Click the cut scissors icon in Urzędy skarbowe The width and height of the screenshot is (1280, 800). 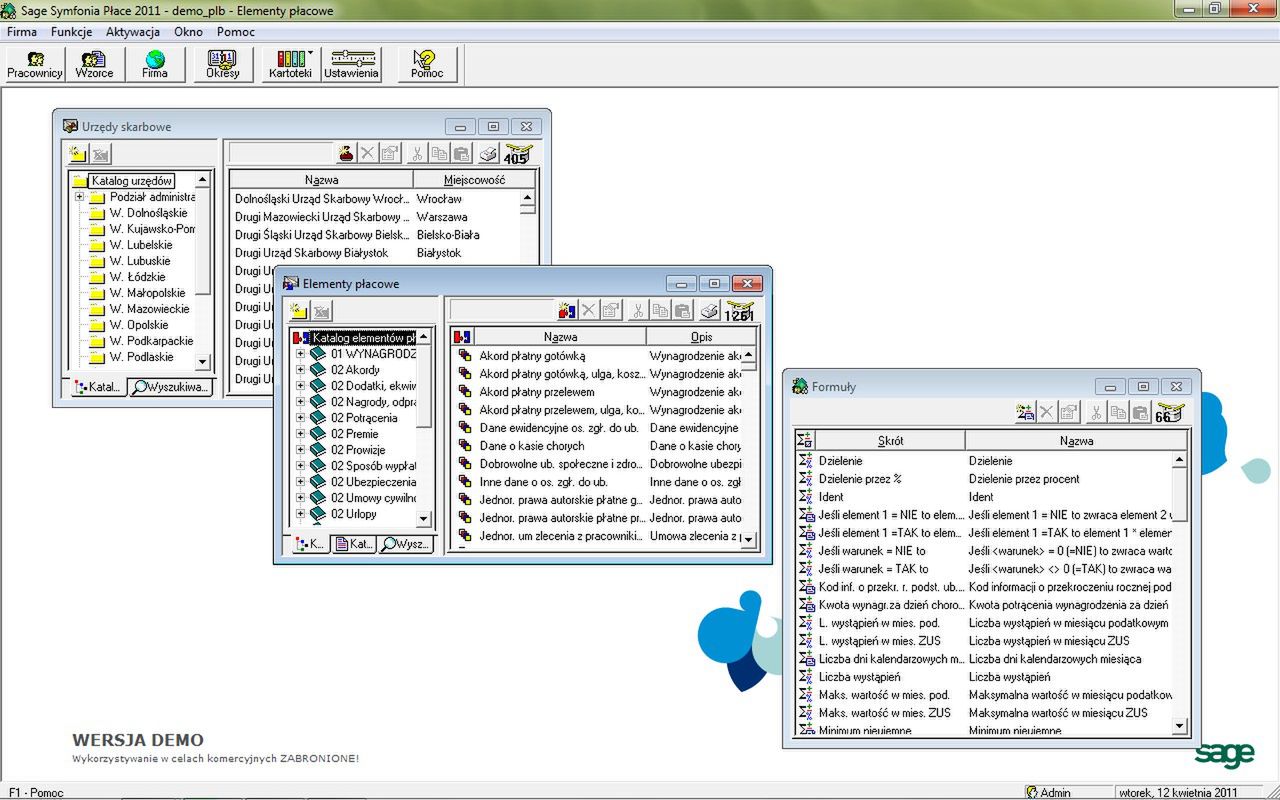415,153
